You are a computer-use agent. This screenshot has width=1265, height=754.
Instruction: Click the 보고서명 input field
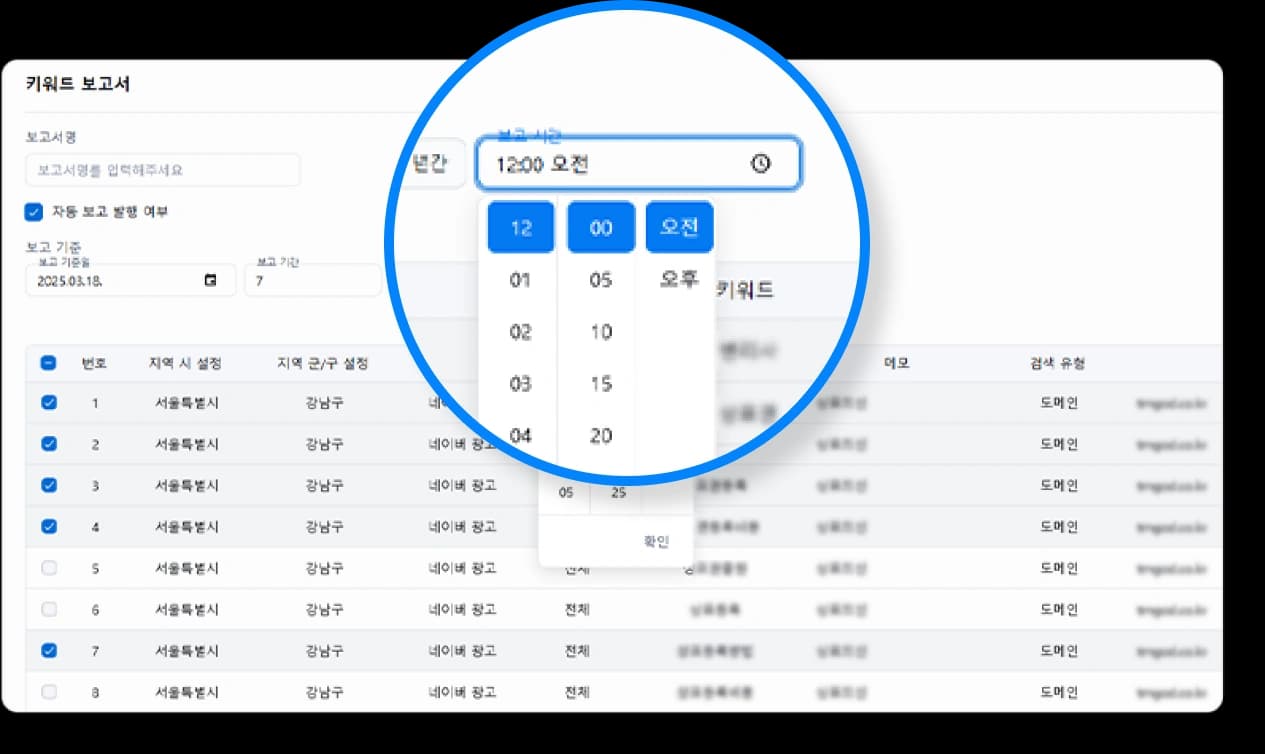tap(163, 170)
